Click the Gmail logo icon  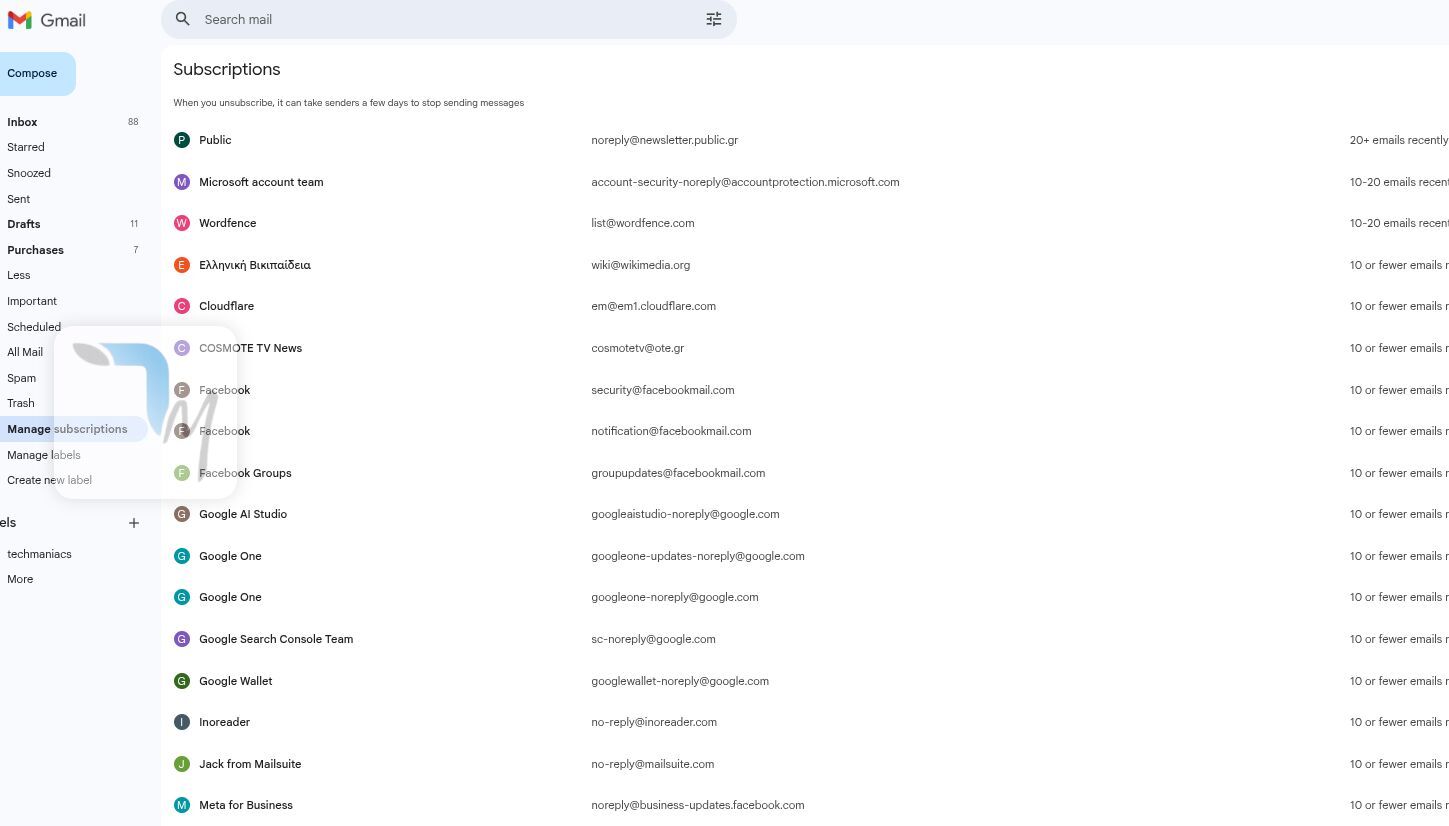tap(20, 20)
